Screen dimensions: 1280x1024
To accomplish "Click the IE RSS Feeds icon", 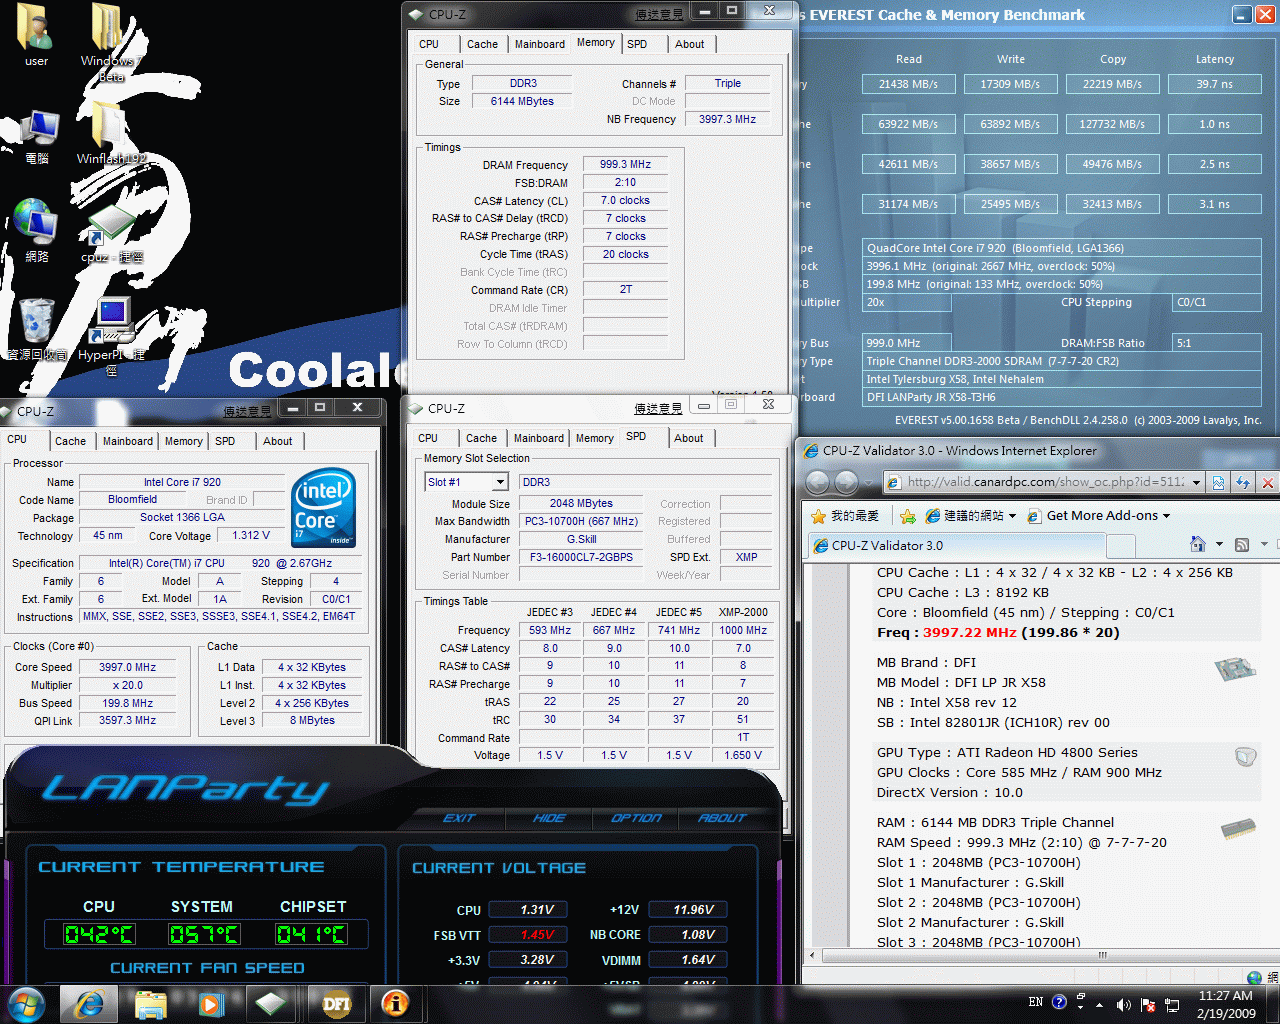I will [x=1242, y=544].
